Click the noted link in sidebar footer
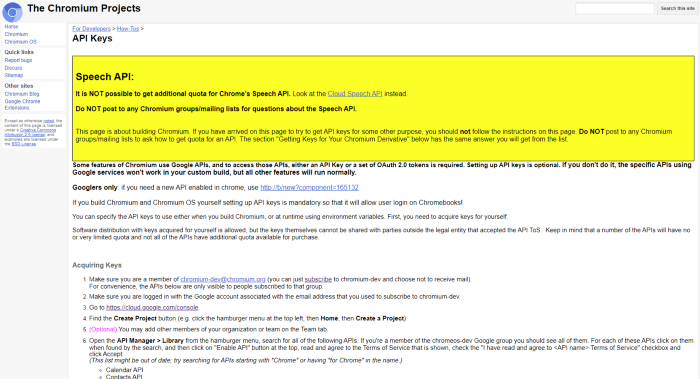 click(49, 121)
